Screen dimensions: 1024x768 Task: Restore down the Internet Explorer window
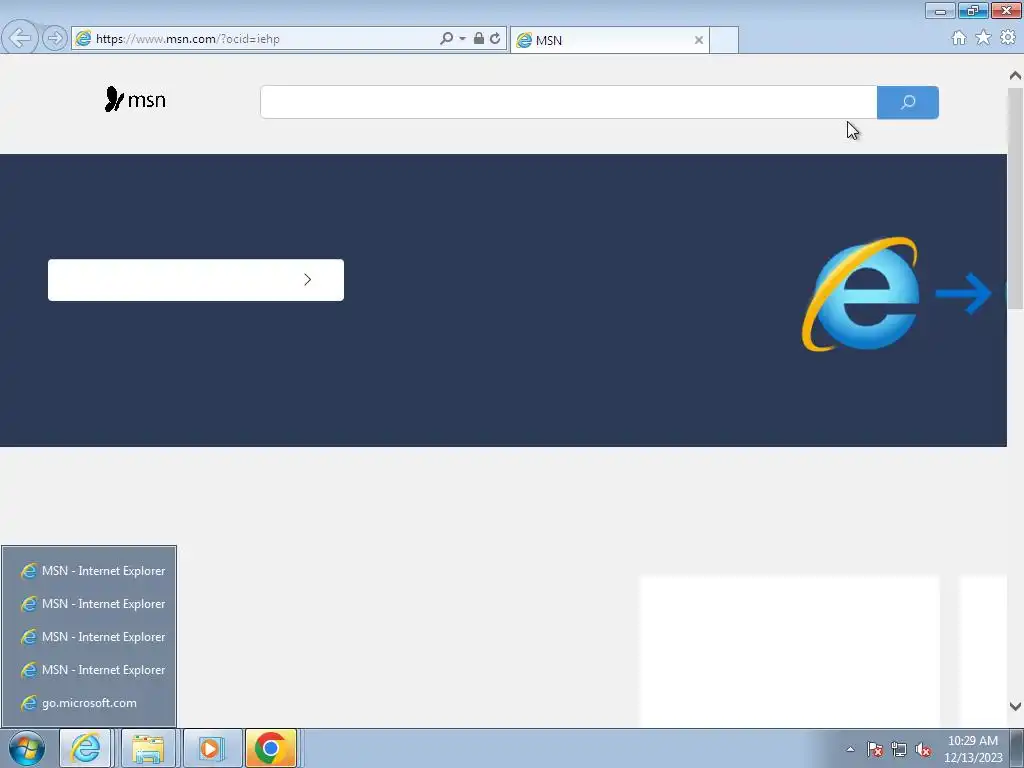973,10
